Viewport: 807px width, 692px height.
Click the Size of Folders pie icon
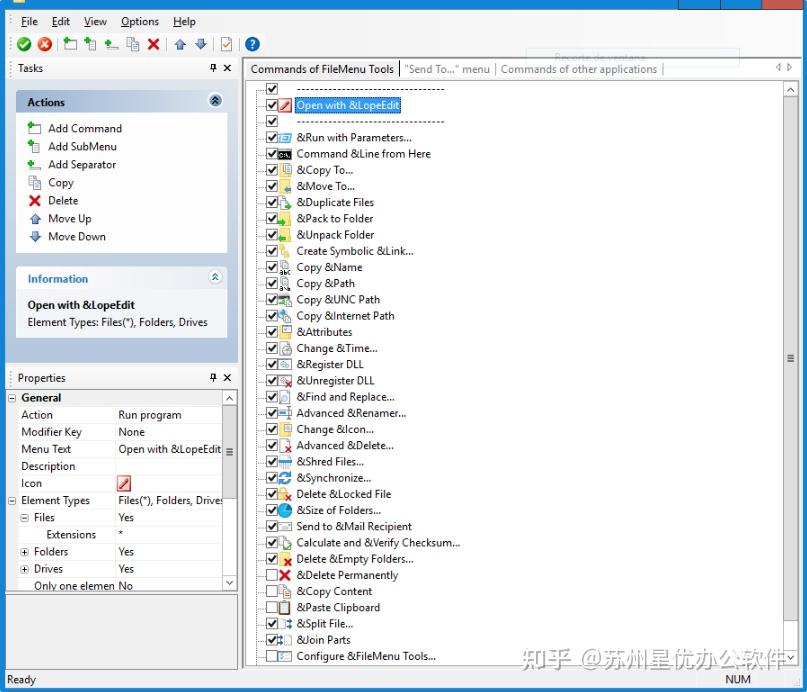coord(285,510)
